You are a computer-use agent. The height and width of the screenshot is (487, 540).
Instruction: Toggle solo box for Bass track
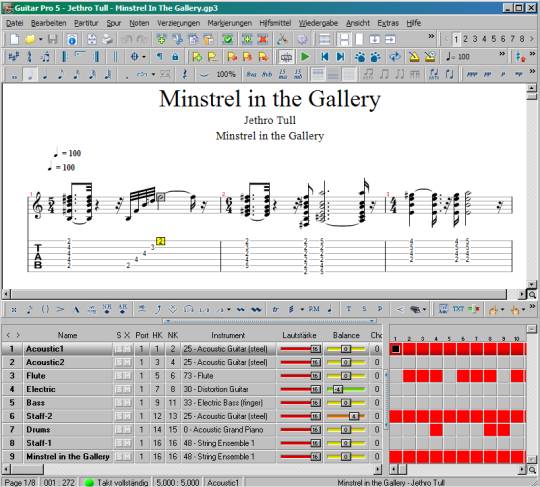[x=119, y=403]
